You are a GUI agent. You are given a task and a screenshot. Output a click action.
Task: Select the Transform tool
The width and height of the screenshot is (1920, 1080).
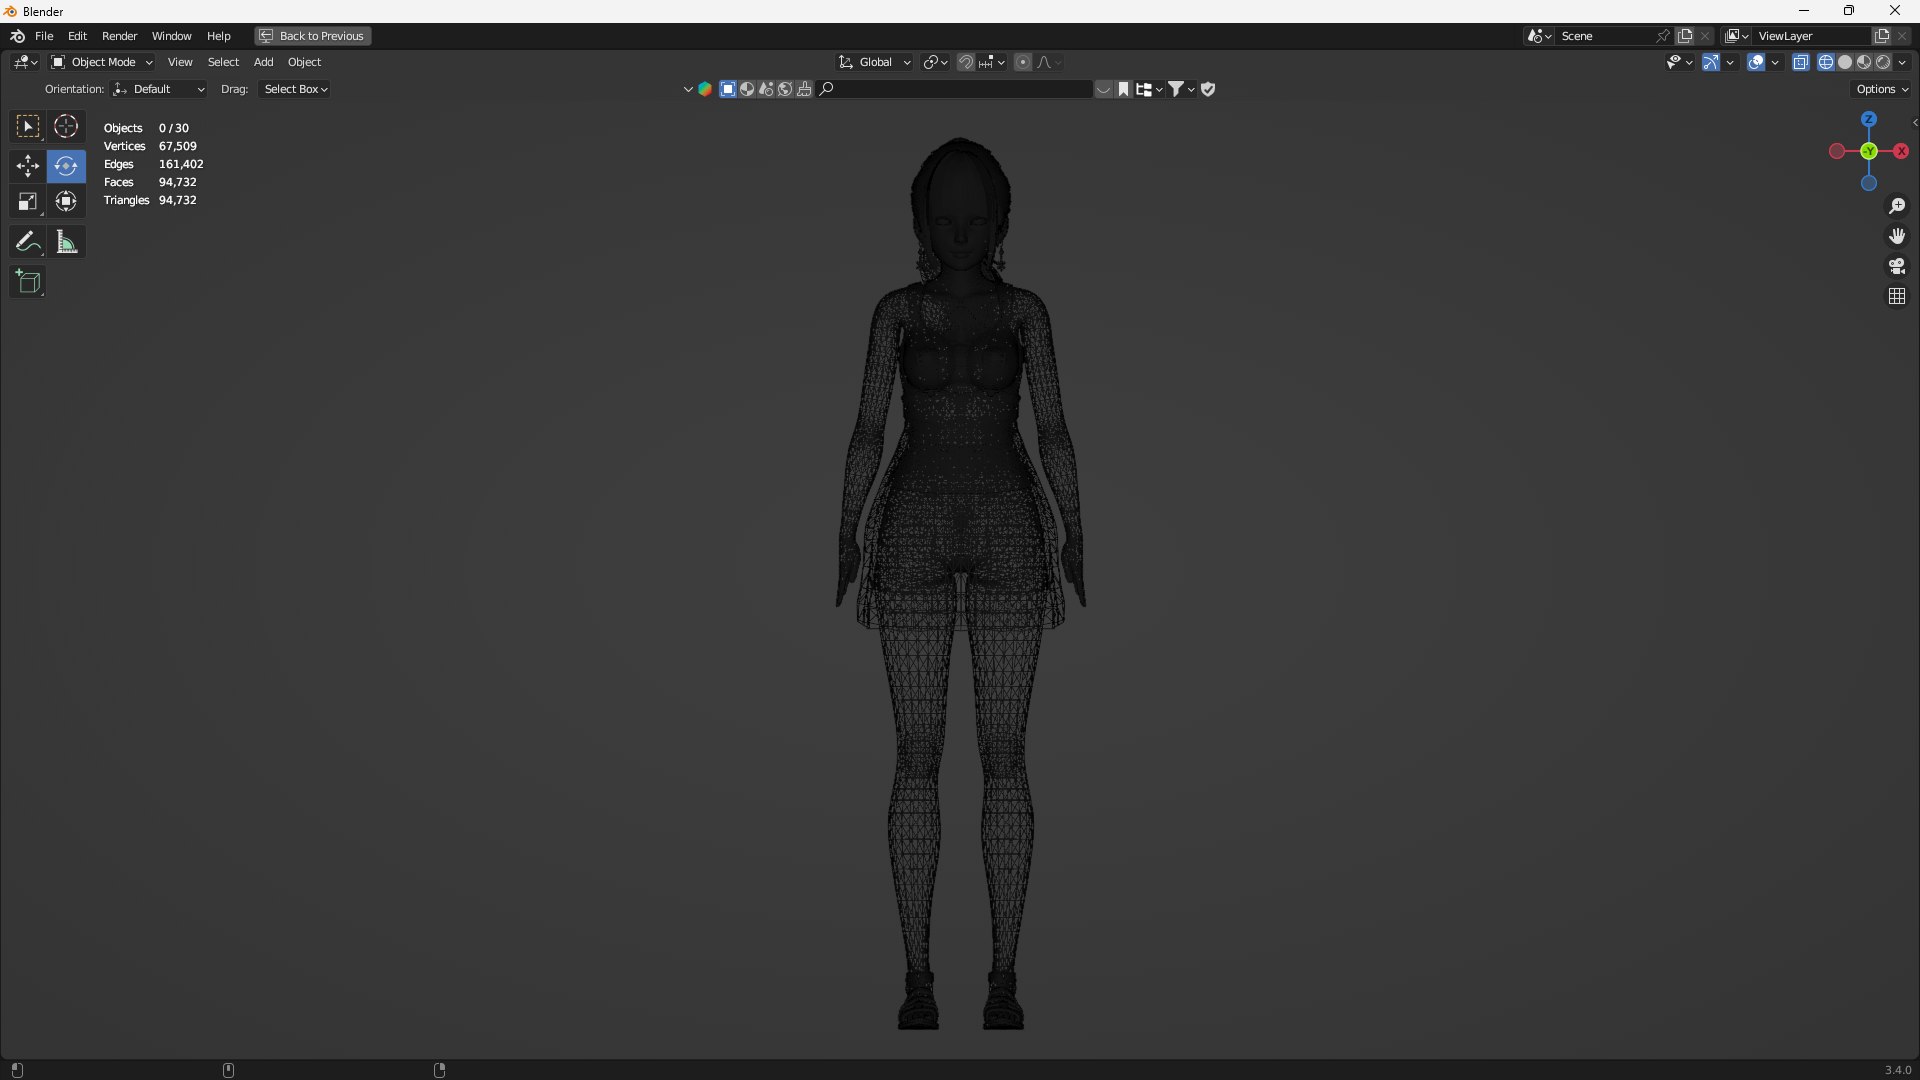tap(66, 202)
